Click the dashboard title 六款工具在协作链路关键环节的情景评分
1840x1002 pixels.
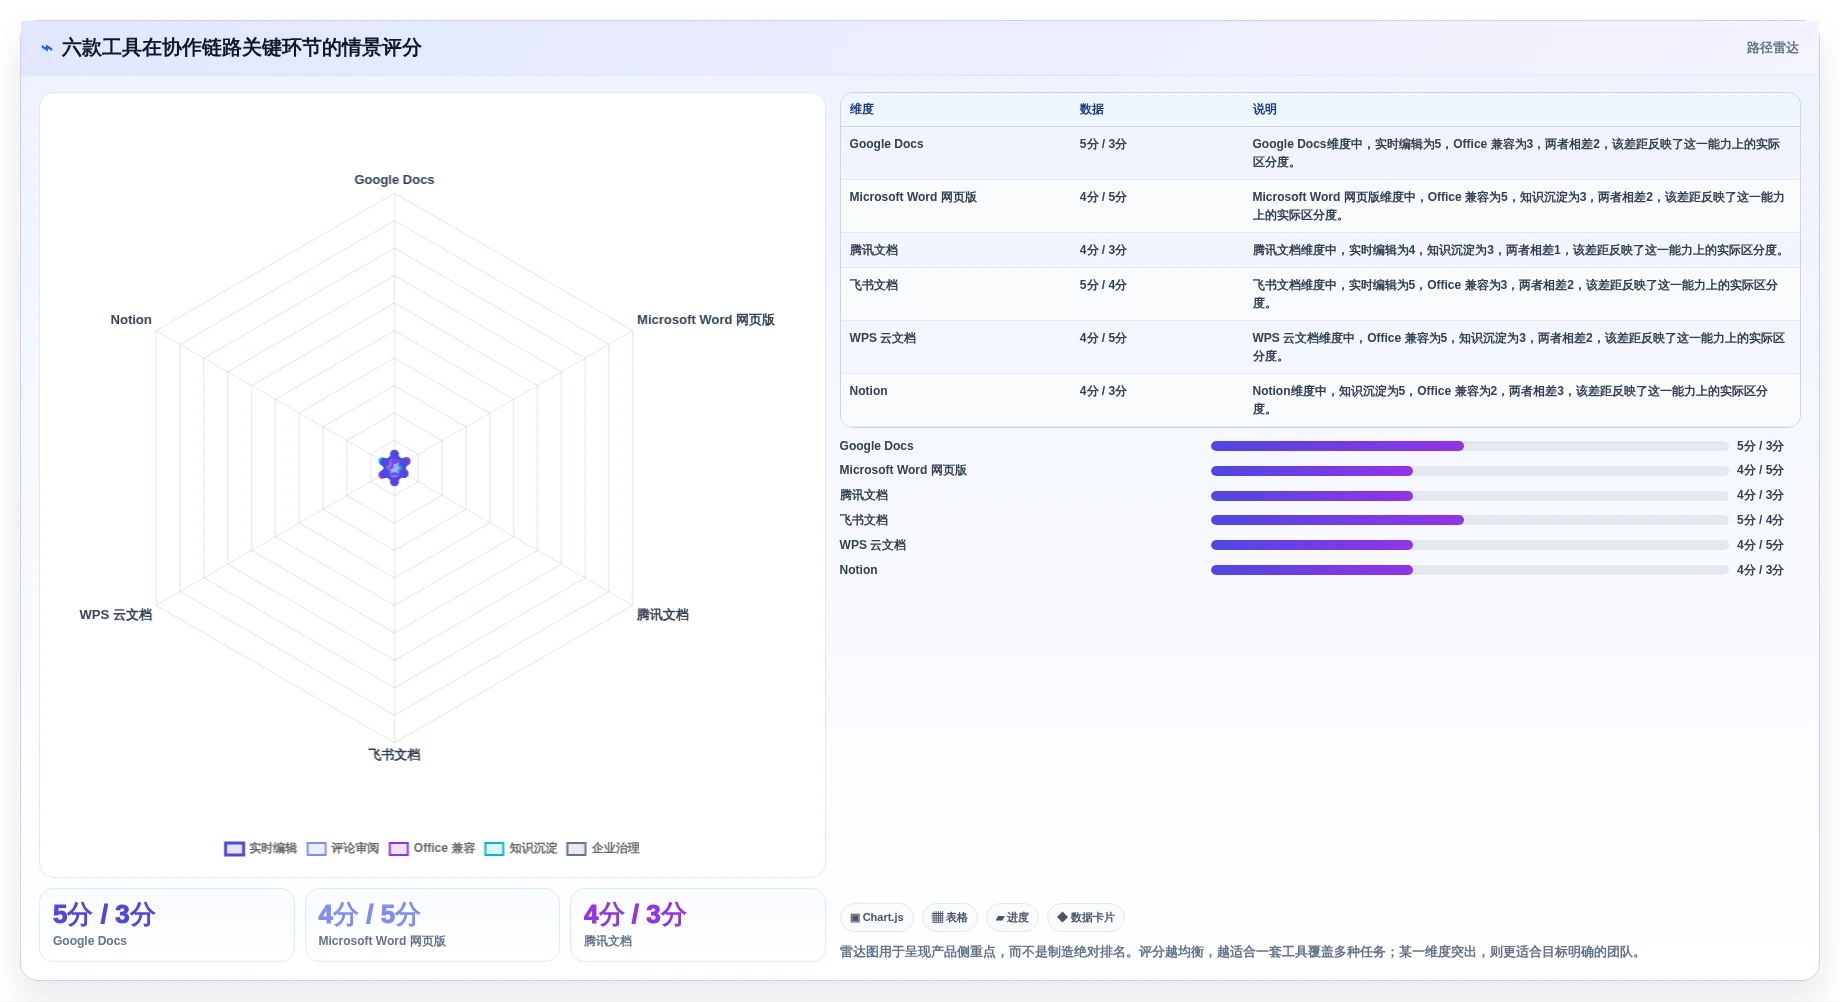[241, 48]
